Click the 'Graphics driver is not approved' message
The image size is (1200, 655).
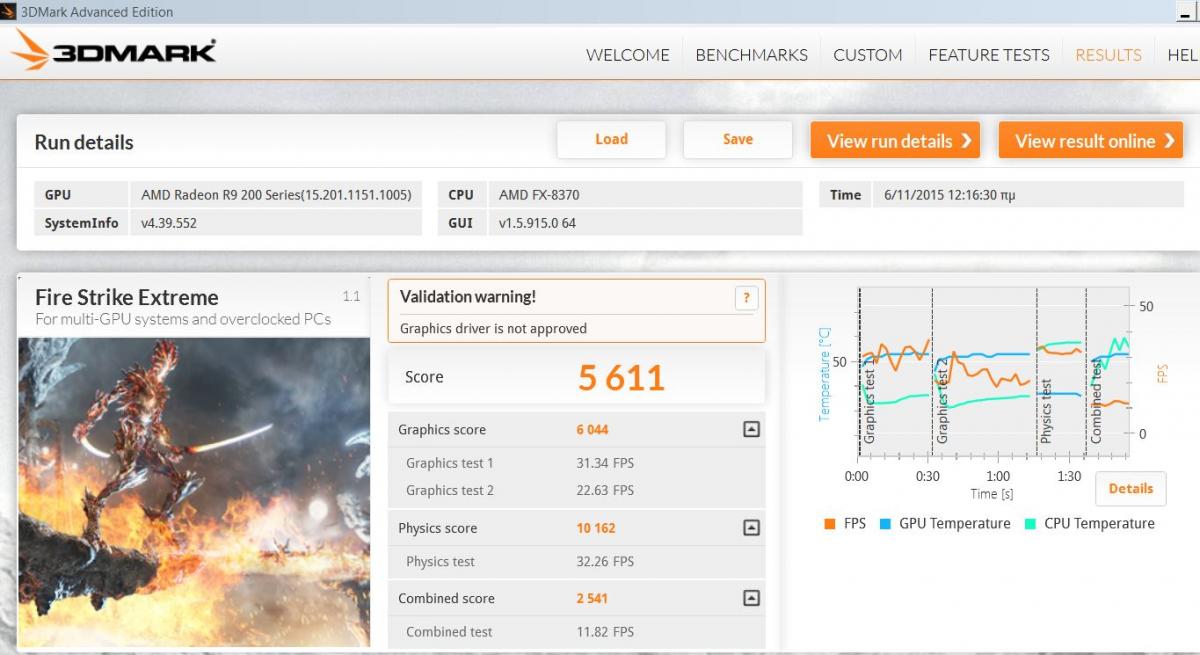[x=493, y=328]
